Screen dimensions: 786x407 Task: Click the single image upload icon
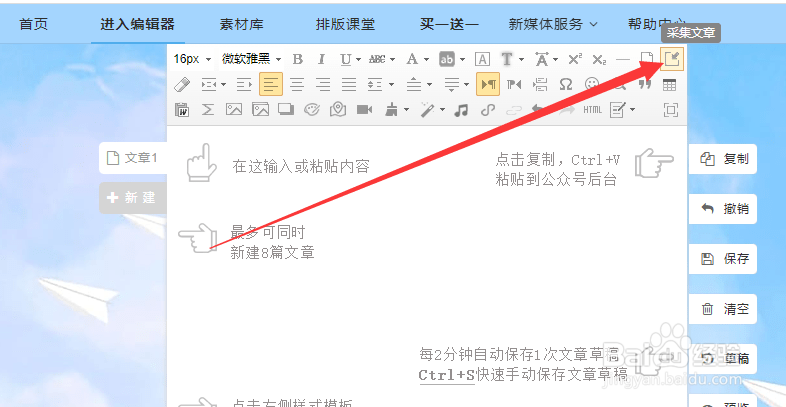pos(234,109)
